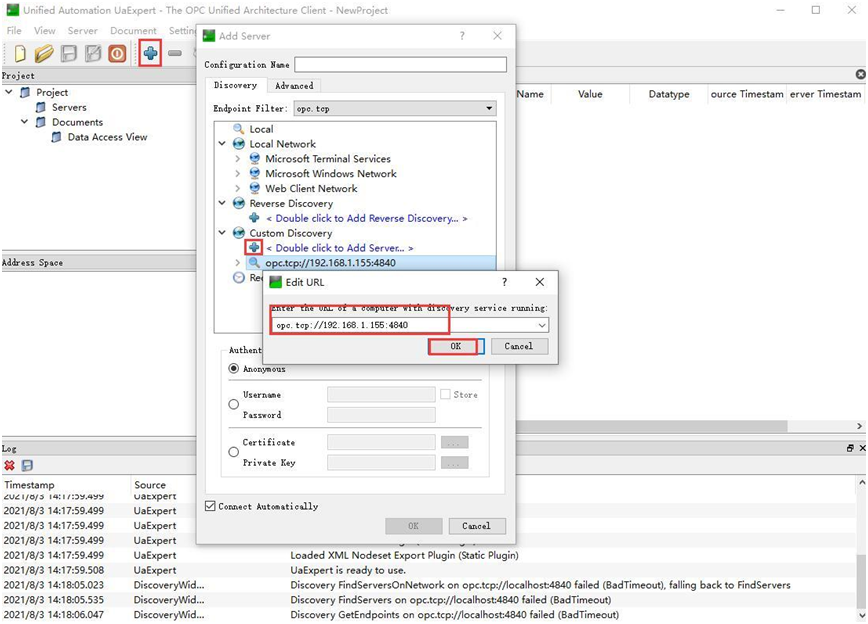Click the Web Client Network globe icon
This screenshot has width=868, height=624.
(x=255, y=188)
